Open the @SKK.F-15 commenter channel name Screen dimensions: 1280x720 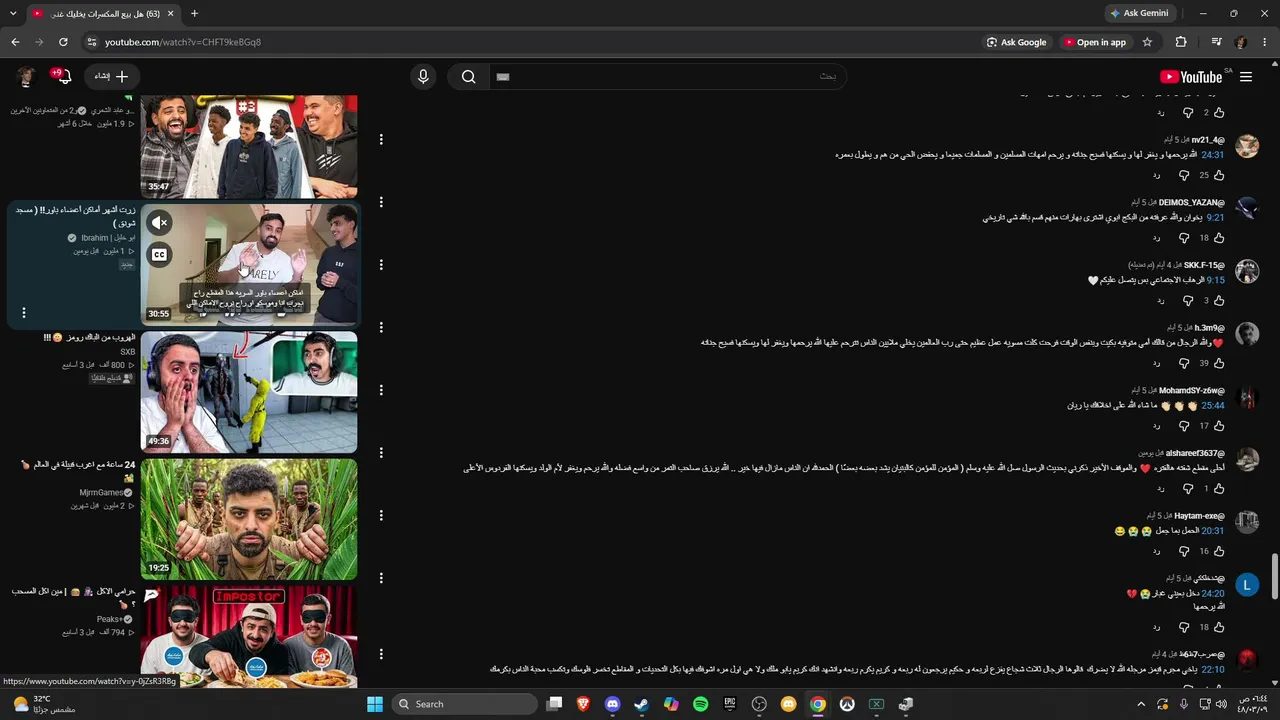pos(1204,265)
